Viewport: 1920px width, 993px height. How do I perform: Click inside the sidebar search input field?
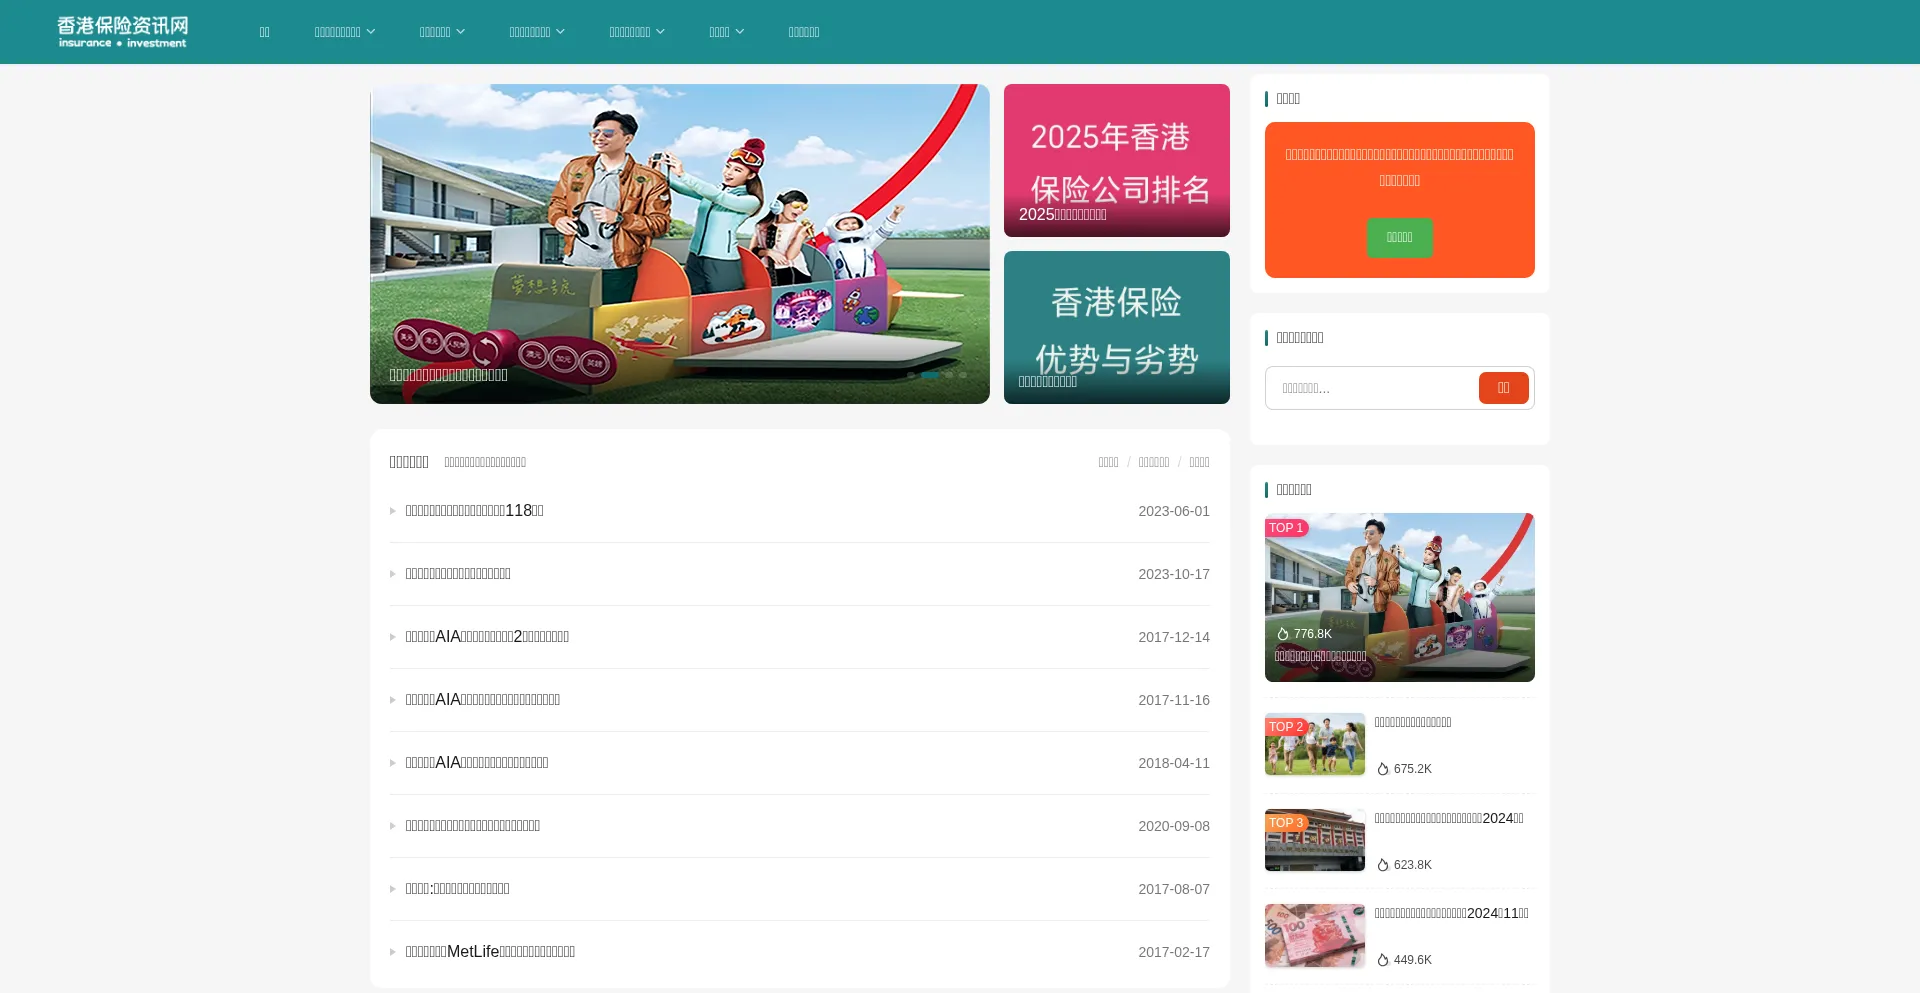(1370, 388)
